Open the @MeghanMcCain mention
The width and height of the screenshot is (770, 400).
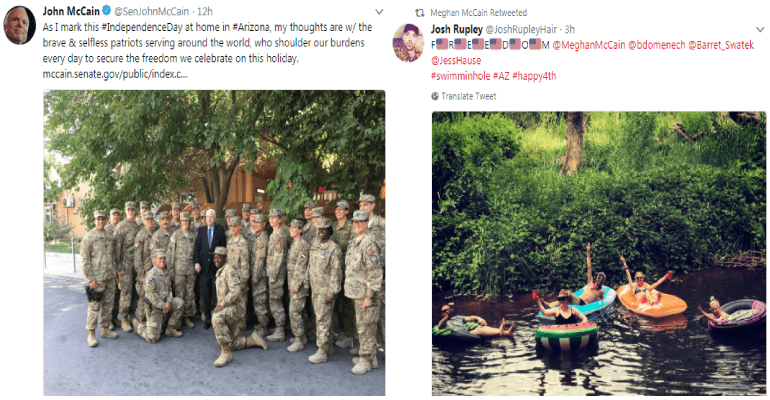click(589, 45)
